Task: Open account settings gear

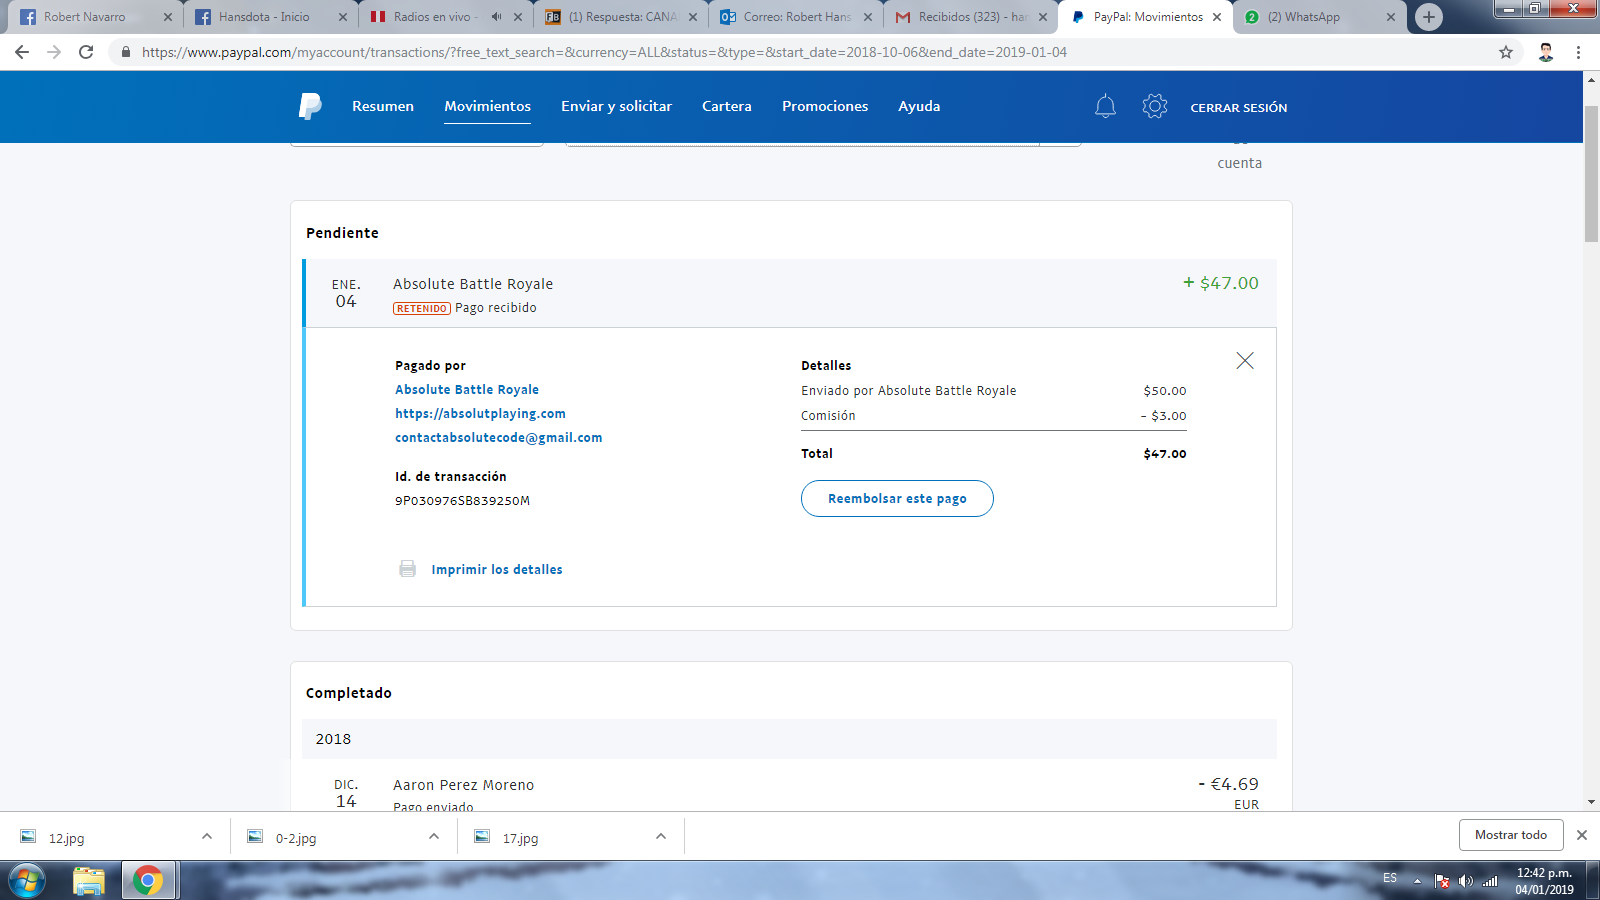Action: 1155,106
